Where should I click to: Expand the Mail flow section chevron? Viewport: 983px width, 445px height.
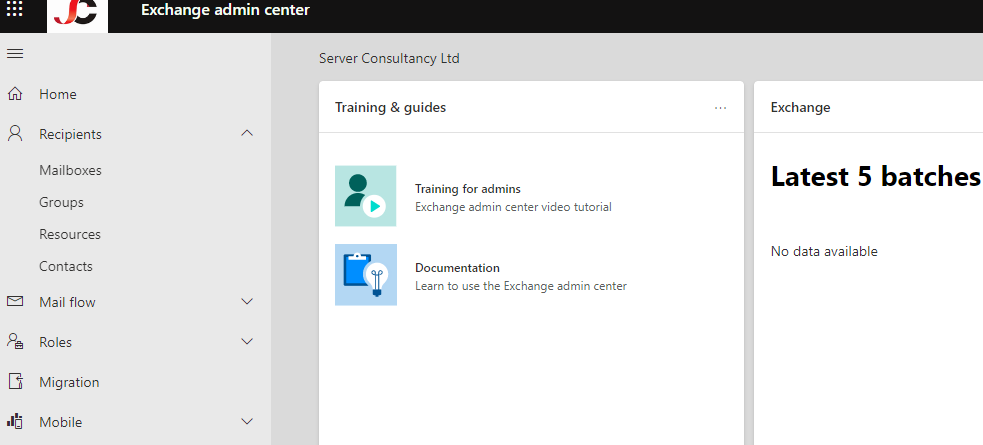click(x=247, y=301)
